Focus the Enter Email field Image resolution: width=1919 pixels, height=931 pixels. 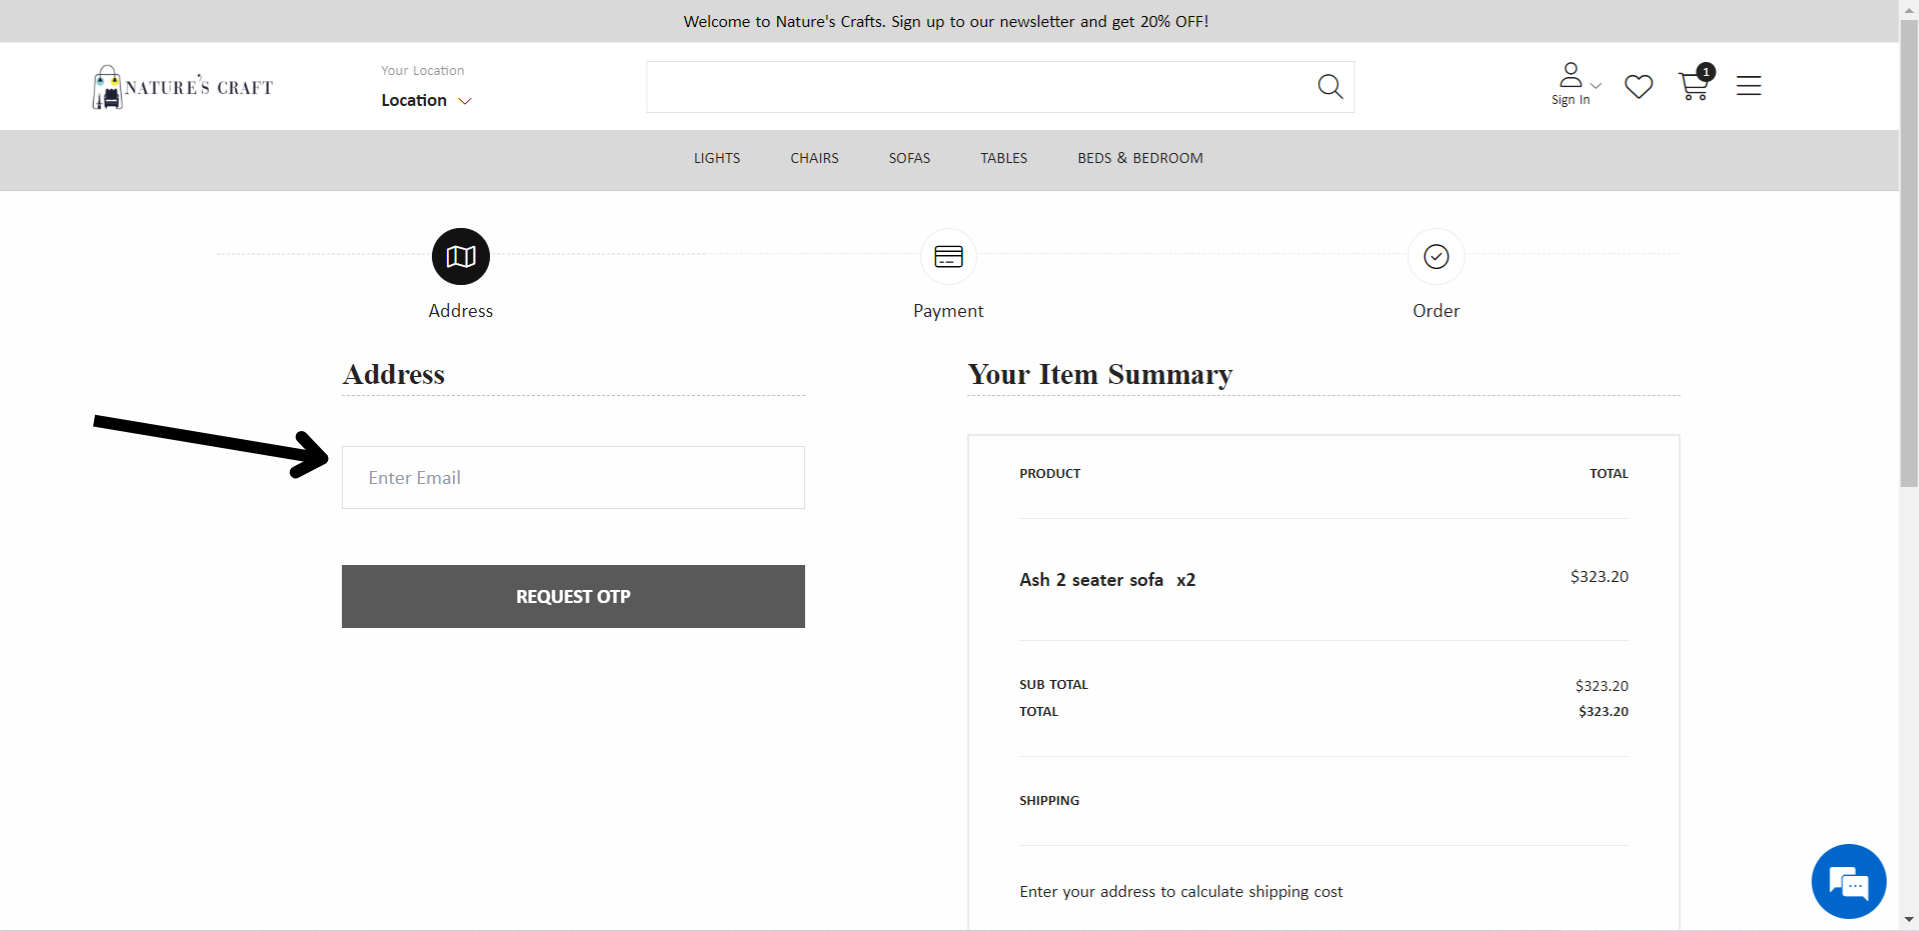[573, 477]
